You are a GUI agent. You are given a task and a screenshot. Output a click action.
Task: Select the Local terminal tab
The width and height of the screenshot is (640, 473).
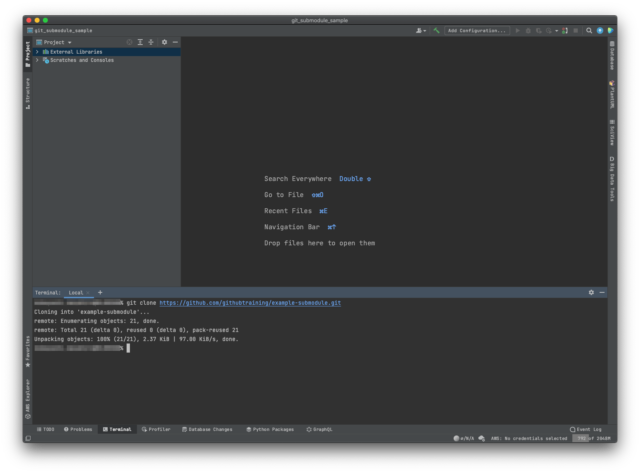tap(76, 293)
